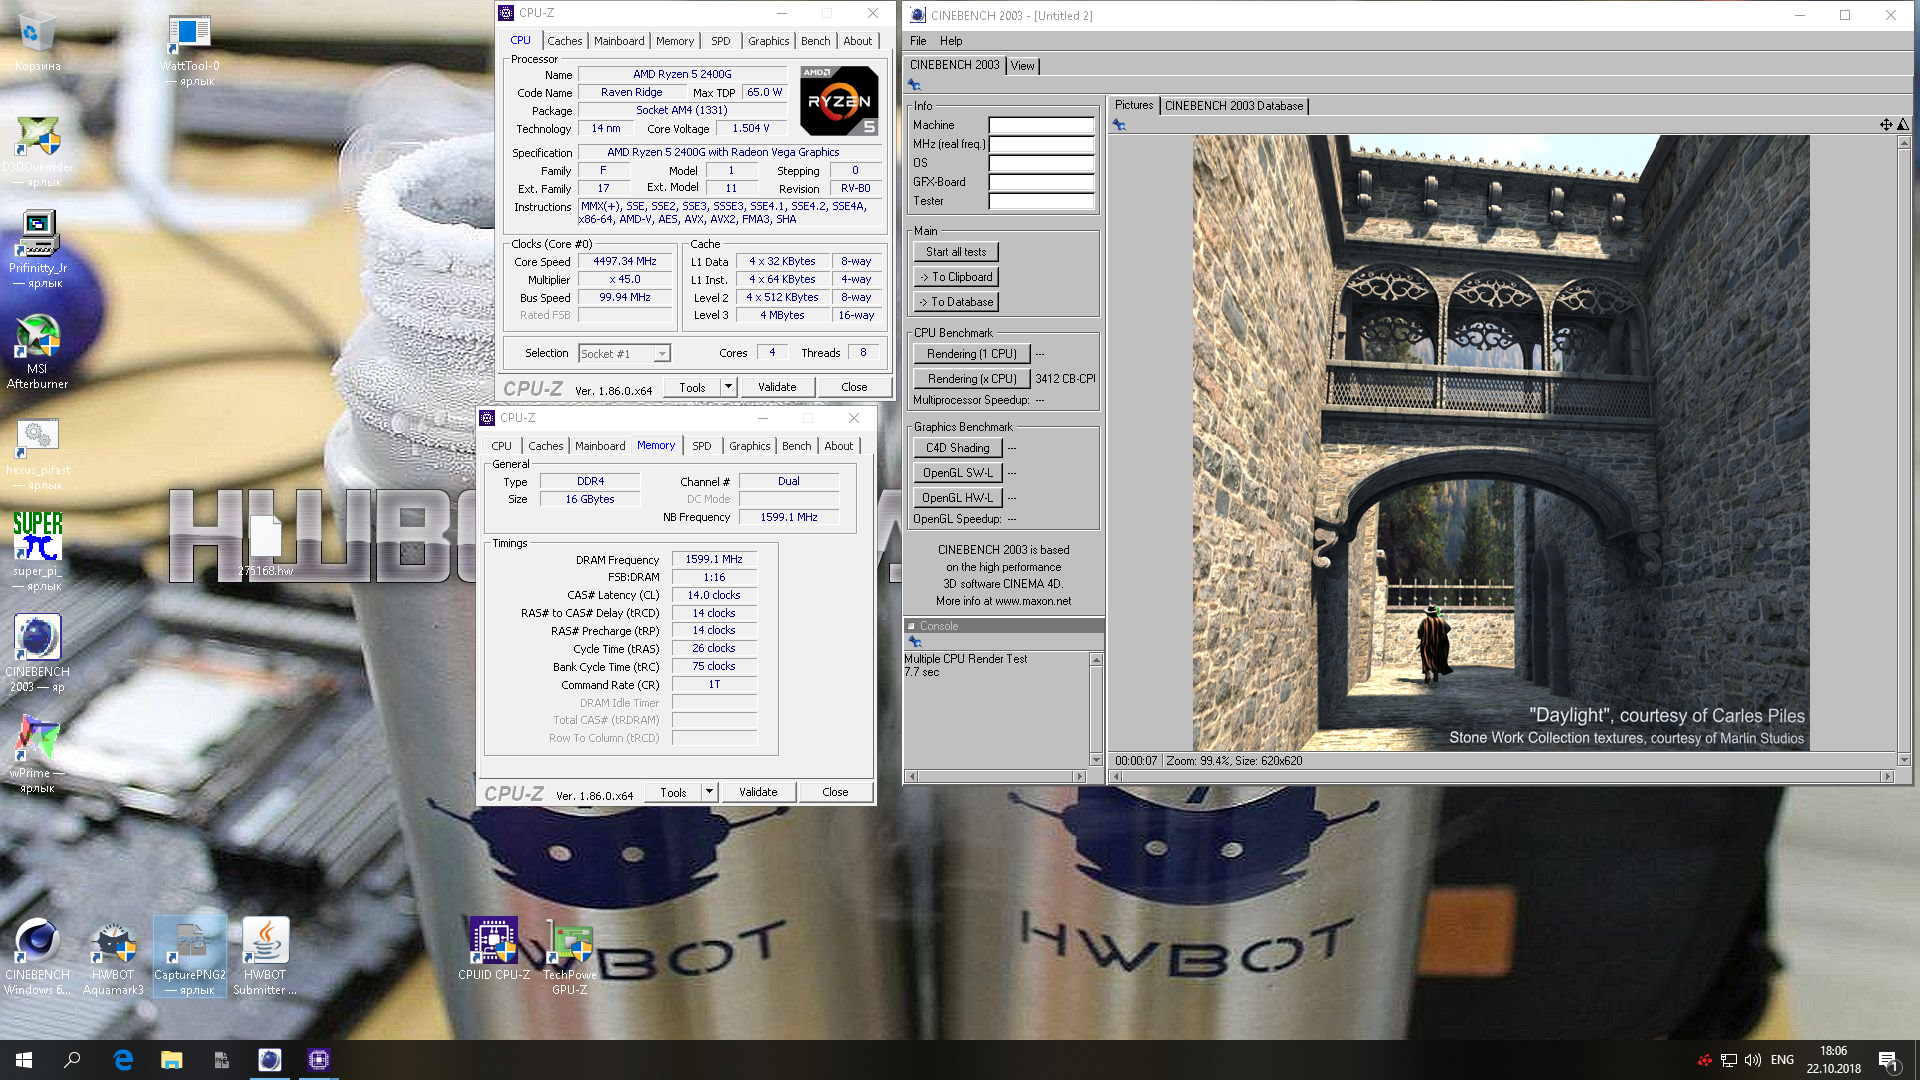Open the volume control in system tray
Screen dimensions: 1920x1080
[x=1752, y=1060]
